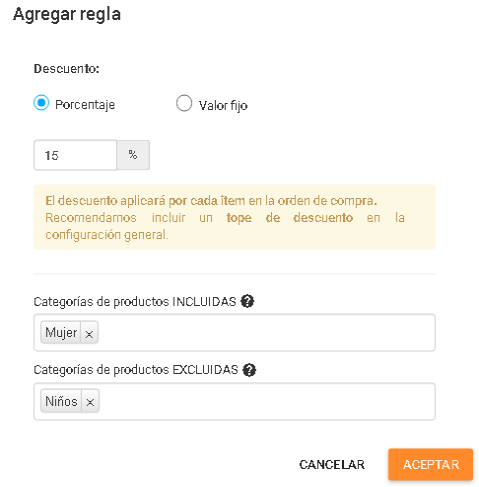This screenshot has width=479, height=487.
Task: Click the 'Categorías de productos INCLUIDAS' label
Action: click(135, 302)
